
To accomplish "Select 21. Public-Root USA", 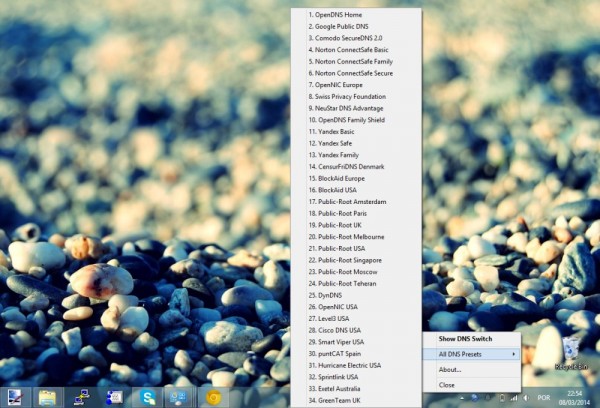I will pos(356,248).
